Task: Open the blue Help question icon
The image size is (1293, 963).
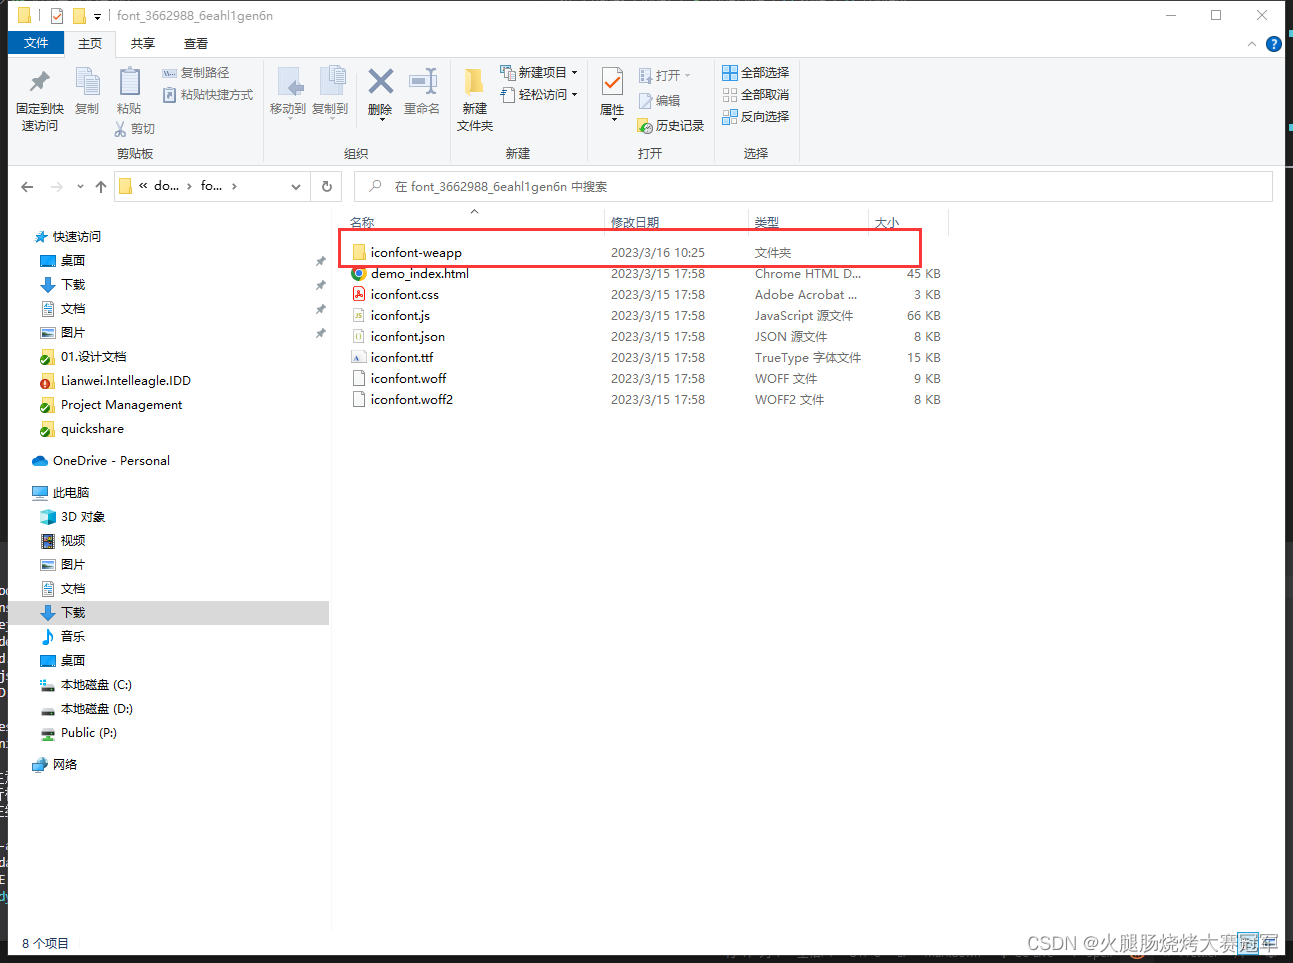Action: coord(1274,44)
